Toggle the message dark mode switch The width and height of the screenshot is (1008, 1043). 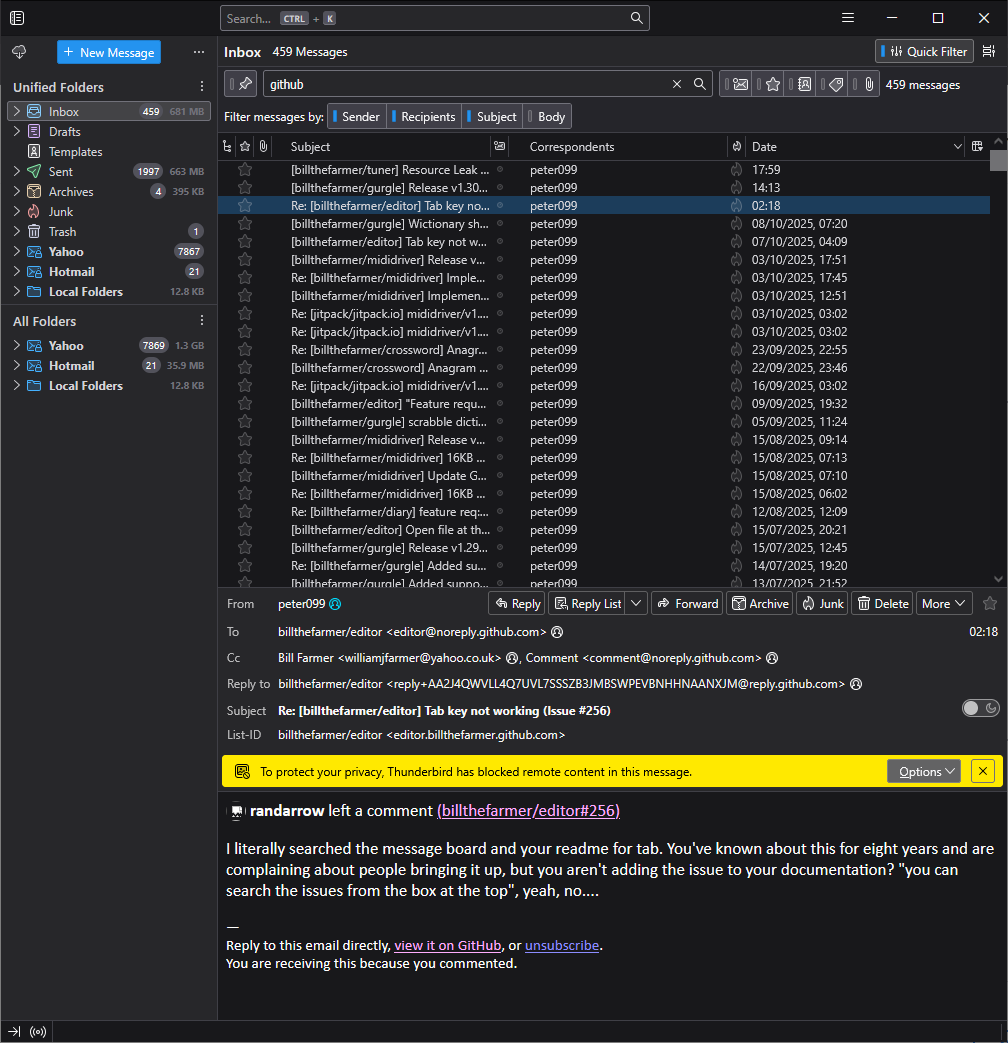pos(980,708)
